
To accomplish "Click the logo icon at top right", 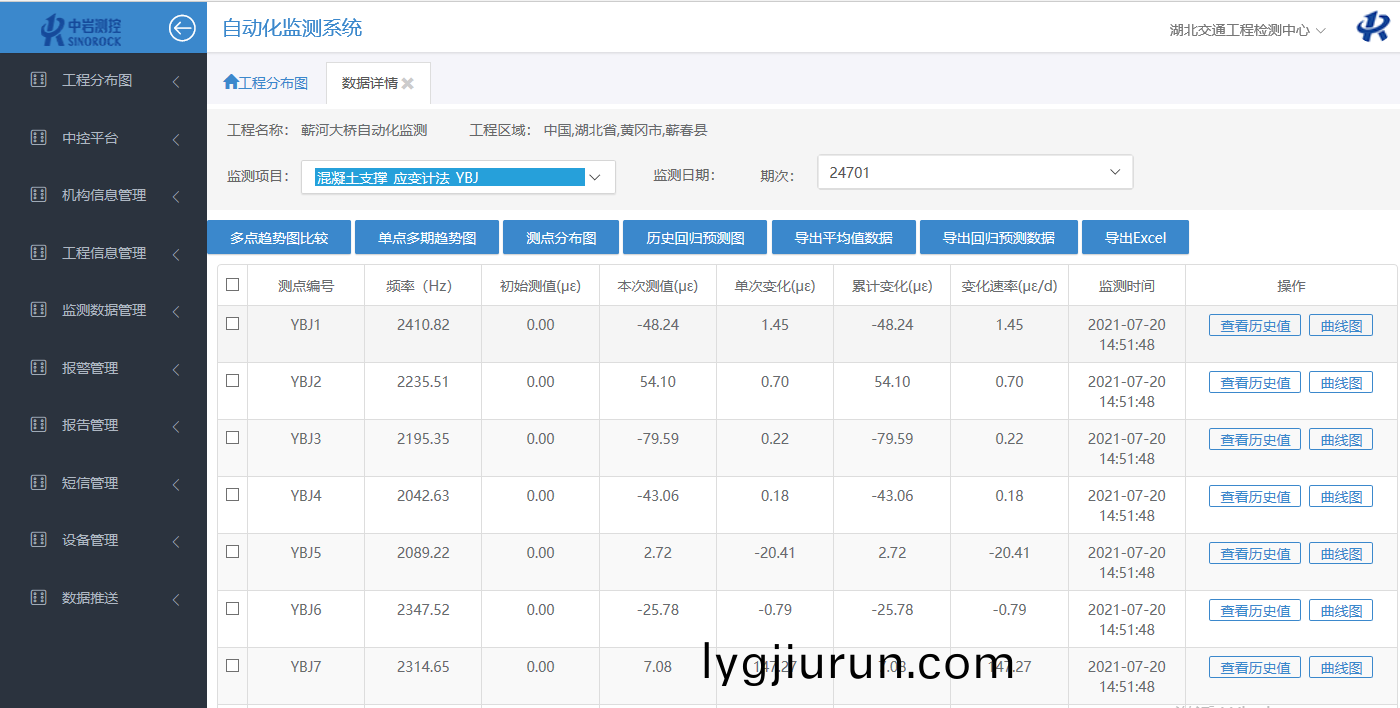I will click(x=1372, y=28).
